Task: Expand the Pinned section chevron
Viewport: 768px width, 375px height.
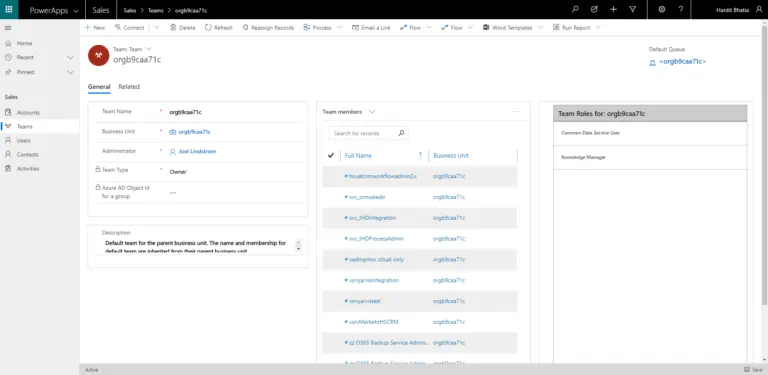Action: (x=70, y=72)
